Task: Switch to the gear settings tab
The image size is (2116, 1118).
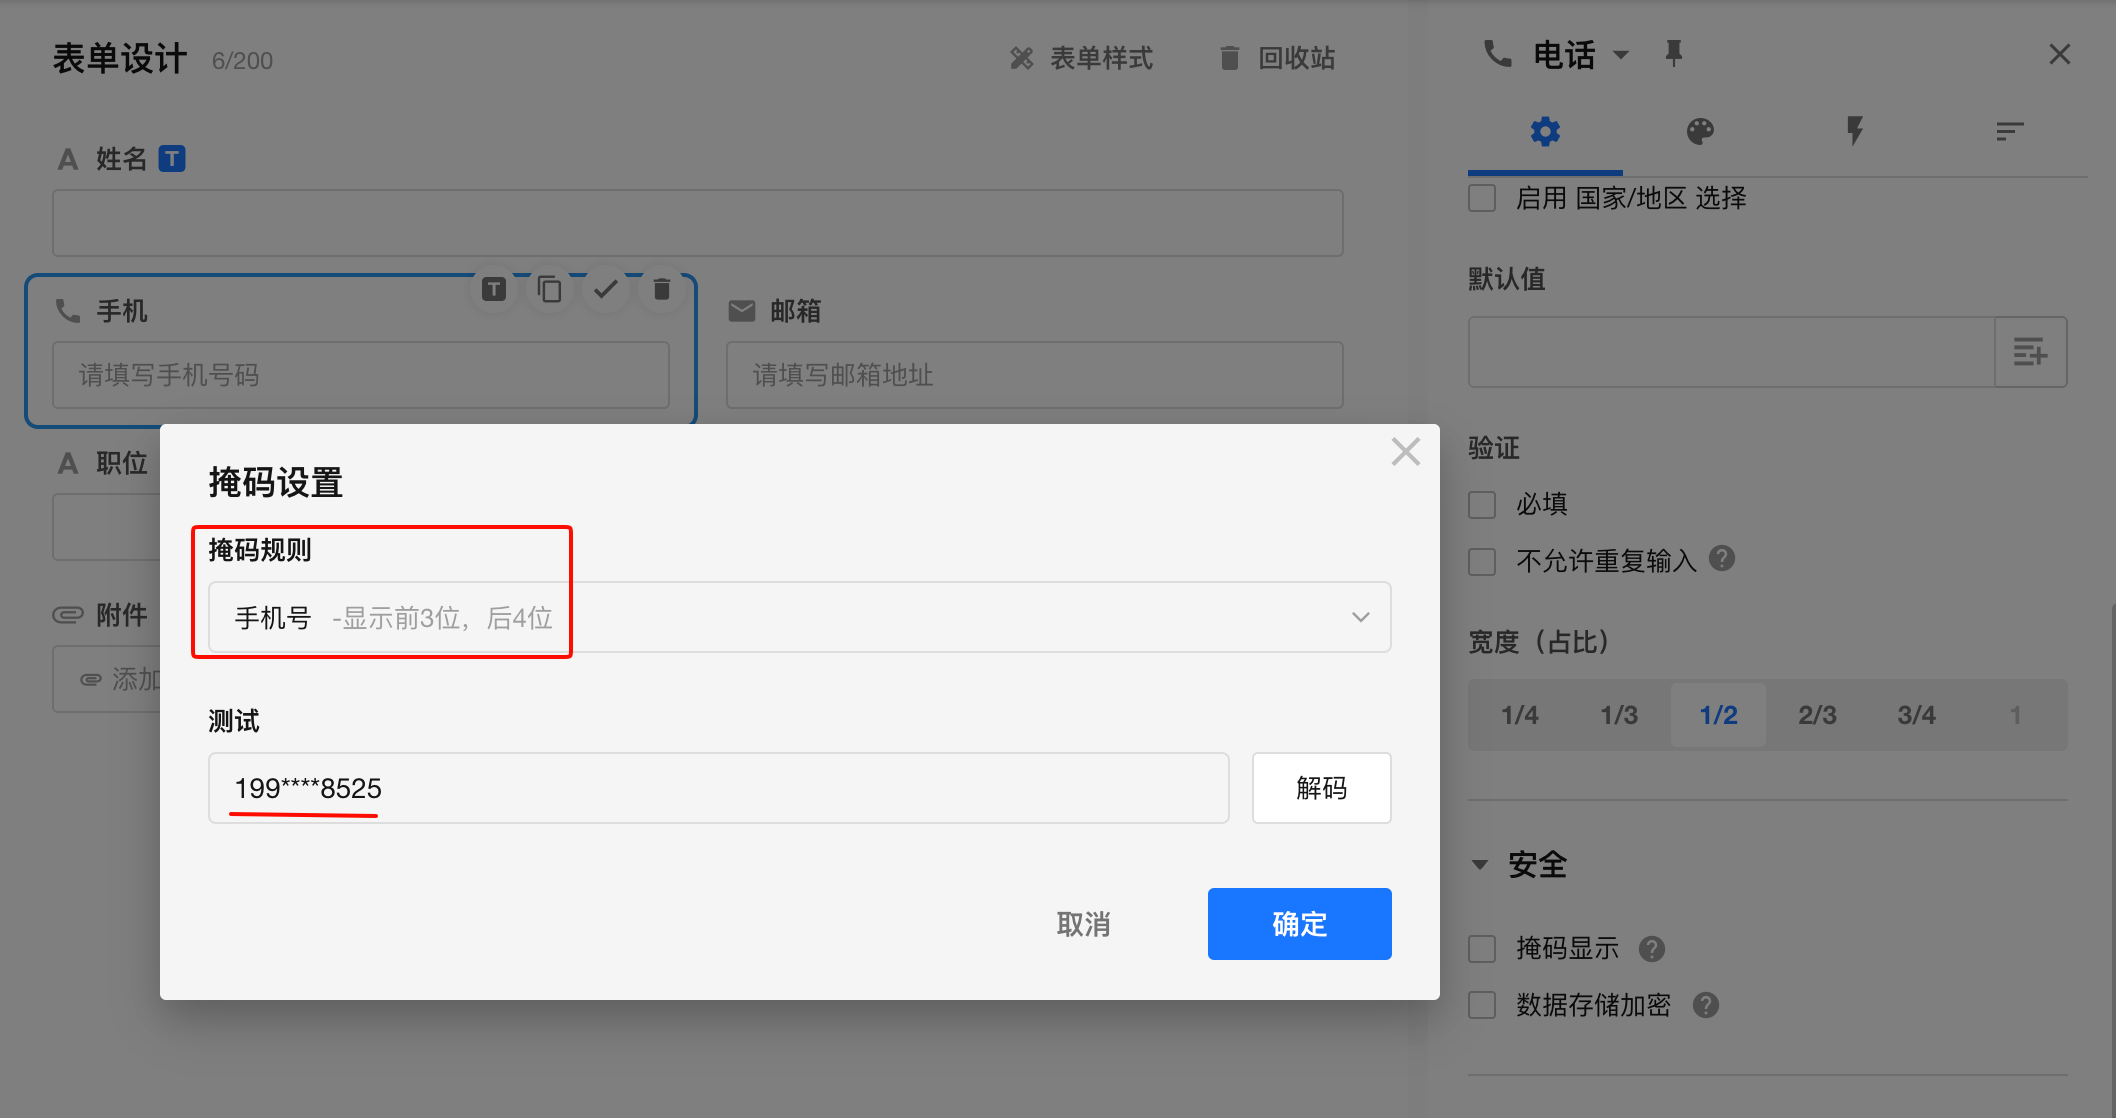Action: click(1545, 131)
